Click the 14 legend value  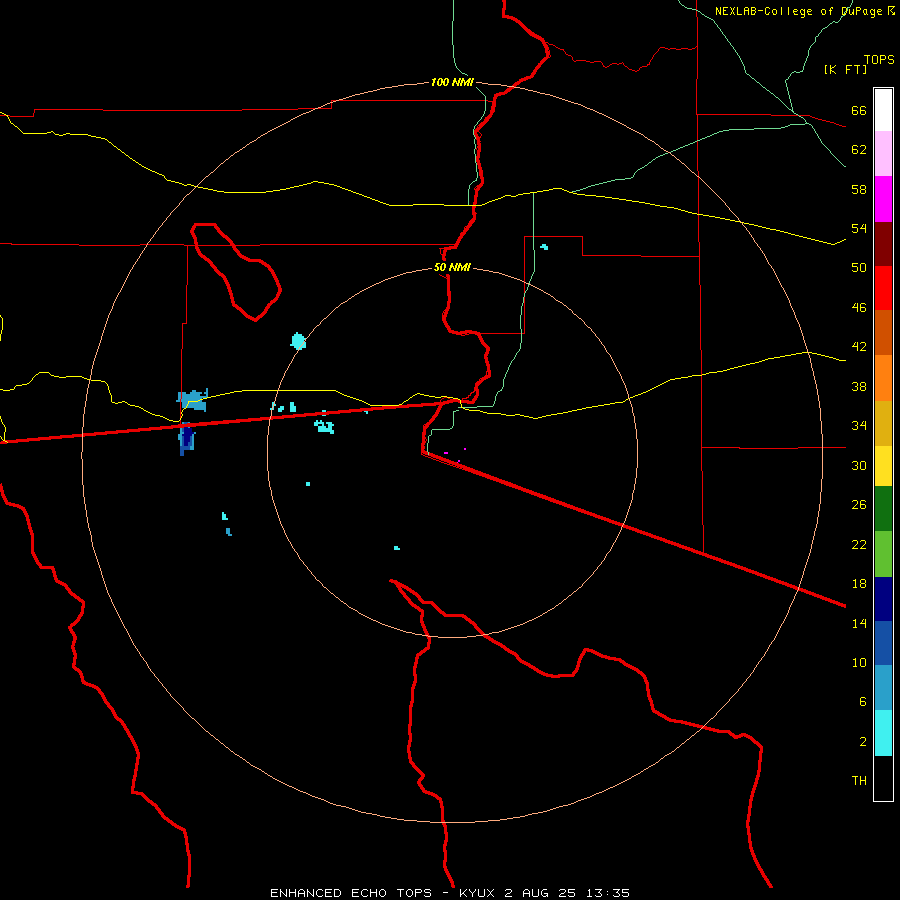click(859, 623)
